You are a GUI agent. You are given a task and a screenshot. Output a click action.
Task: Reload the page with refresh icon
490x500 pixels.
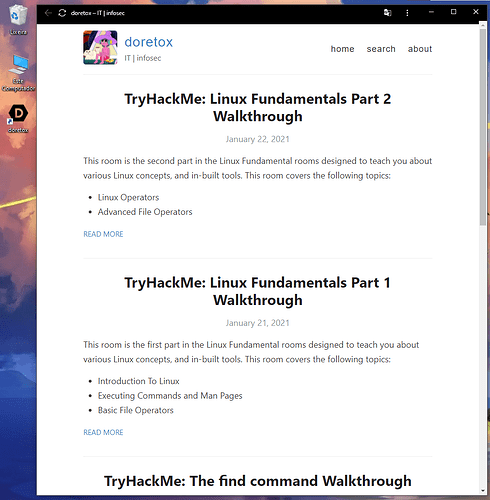click(x=62, y=13)
